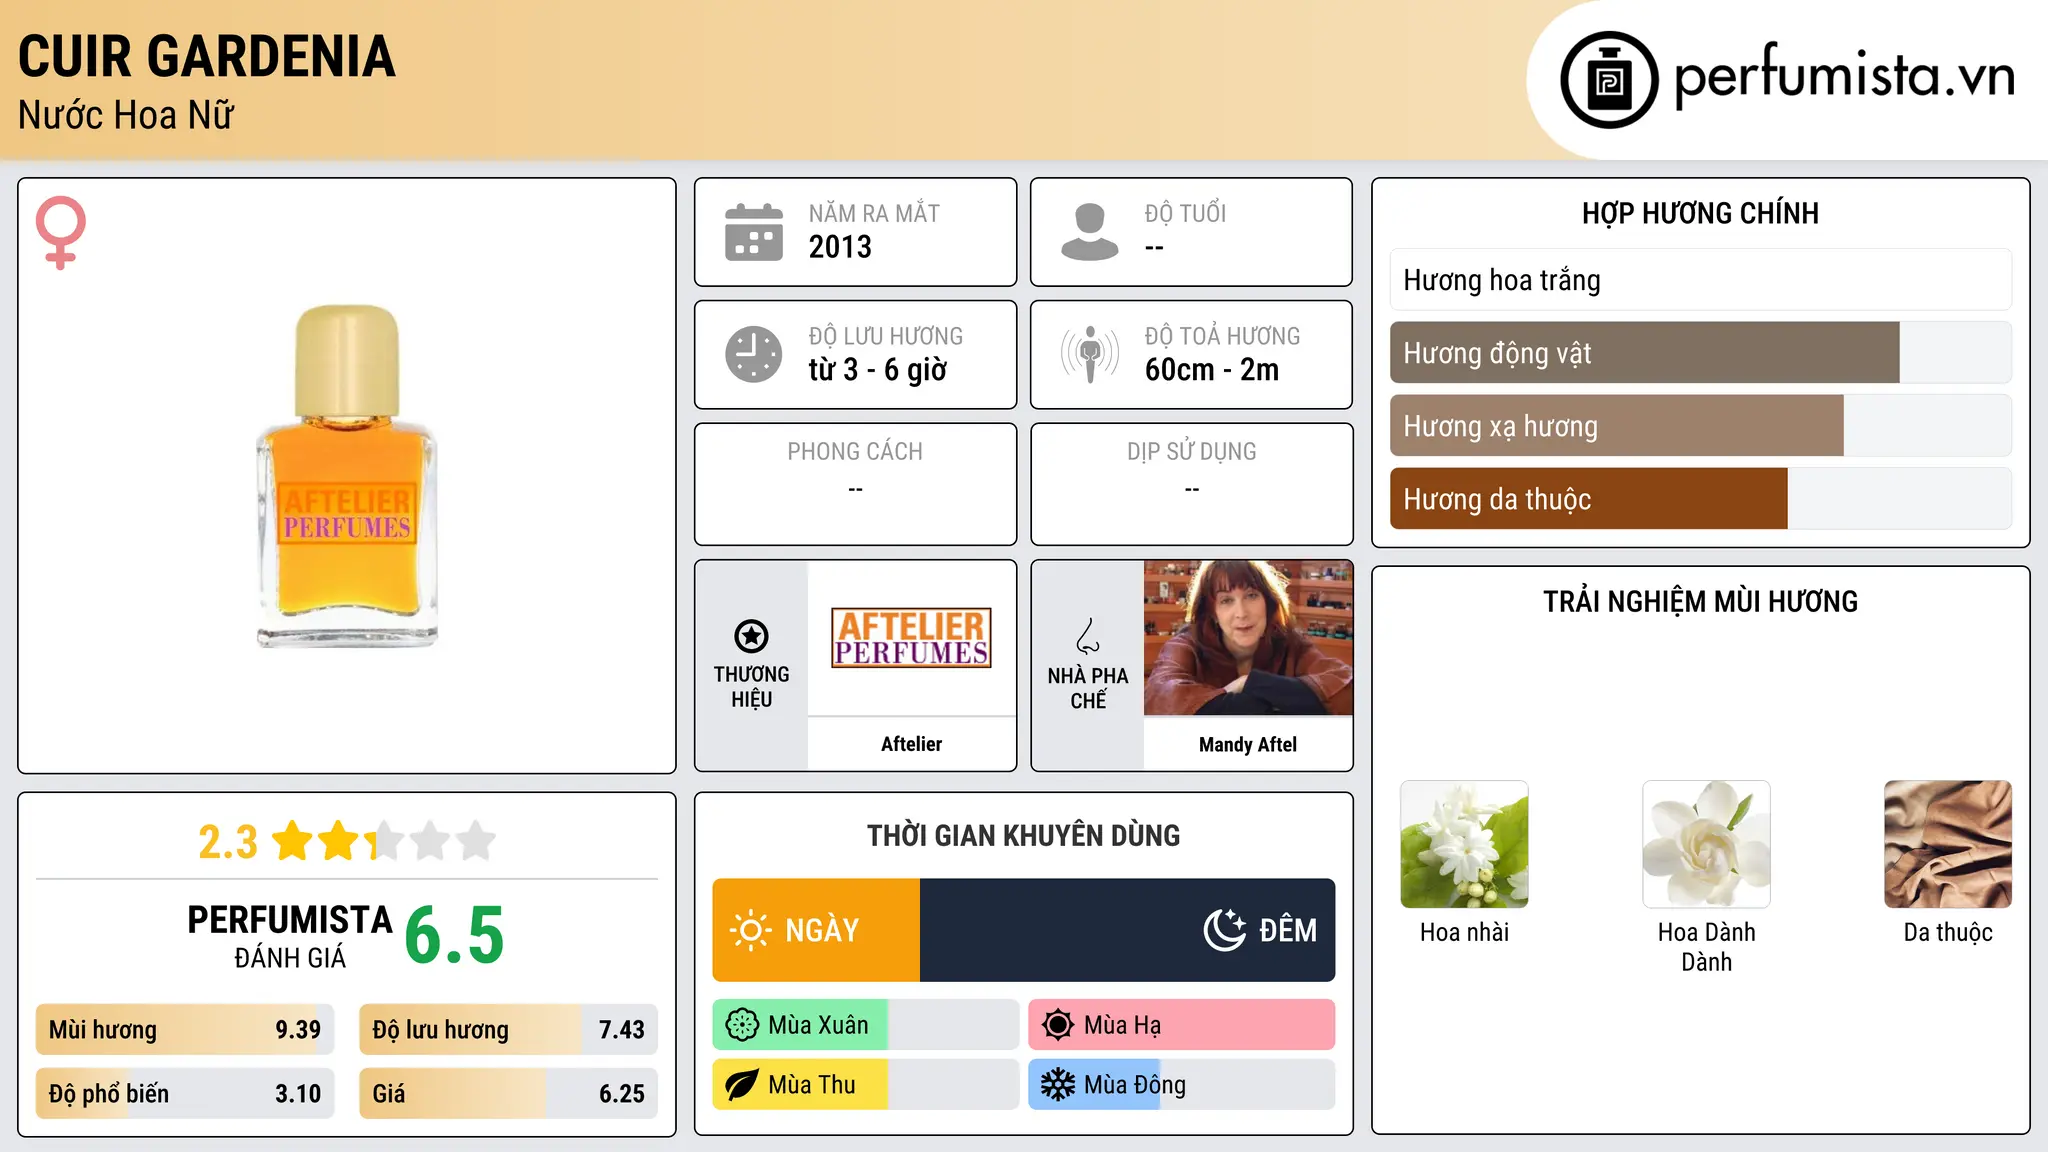Click the star badge brand icon
This screenshot has height=1152, width=2048.
click(x=751, y=635)
